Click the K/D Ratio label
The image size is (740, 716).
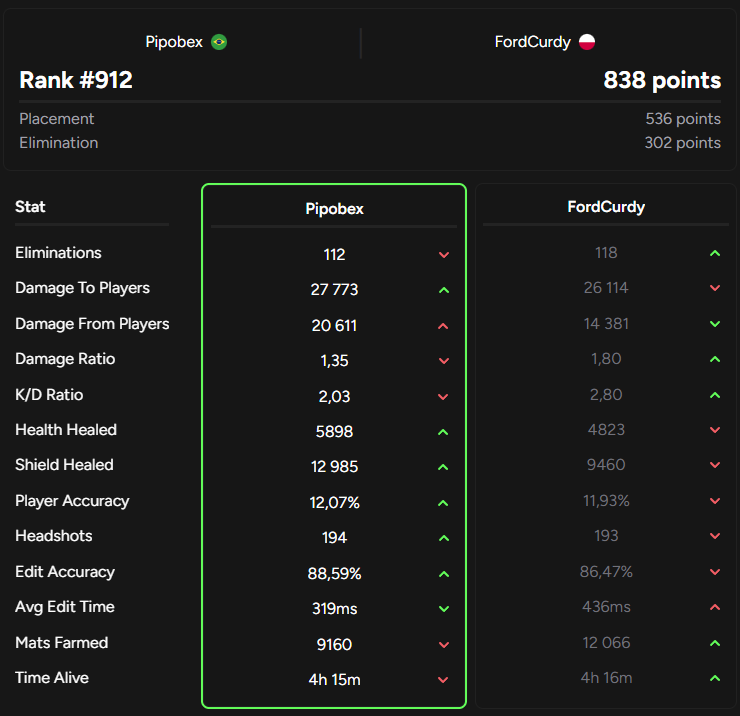pos(49,395)
